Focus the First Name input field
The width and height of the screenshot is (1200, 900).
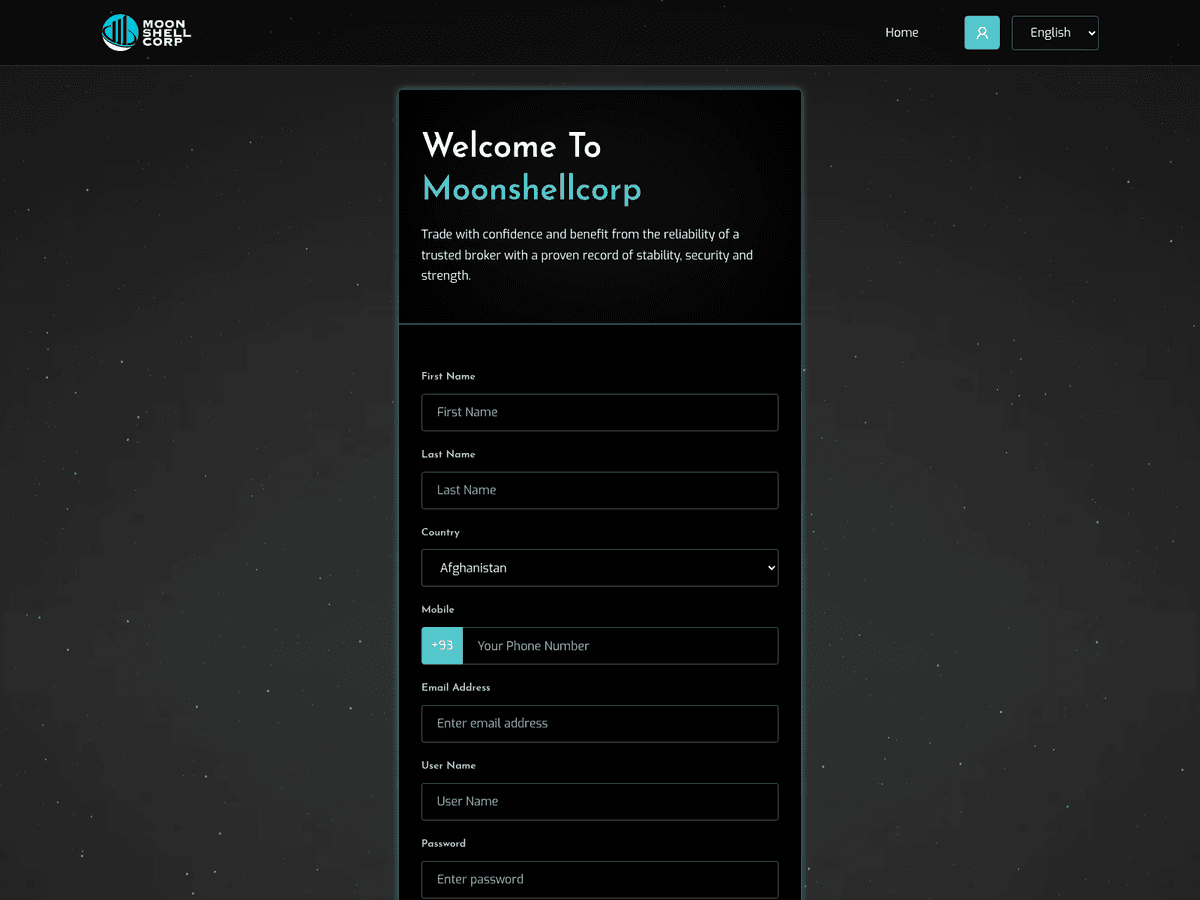click(x=600, y=412)
